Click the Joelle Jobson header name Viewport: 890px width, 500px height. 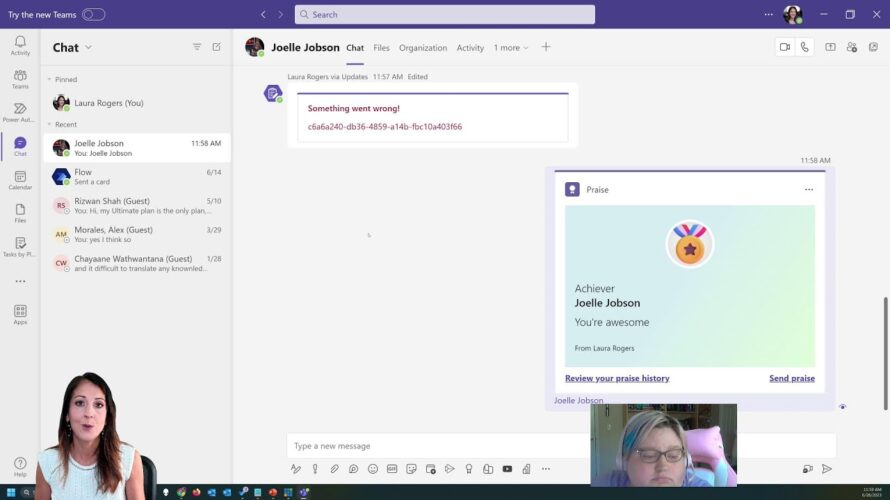coord(305,47)
